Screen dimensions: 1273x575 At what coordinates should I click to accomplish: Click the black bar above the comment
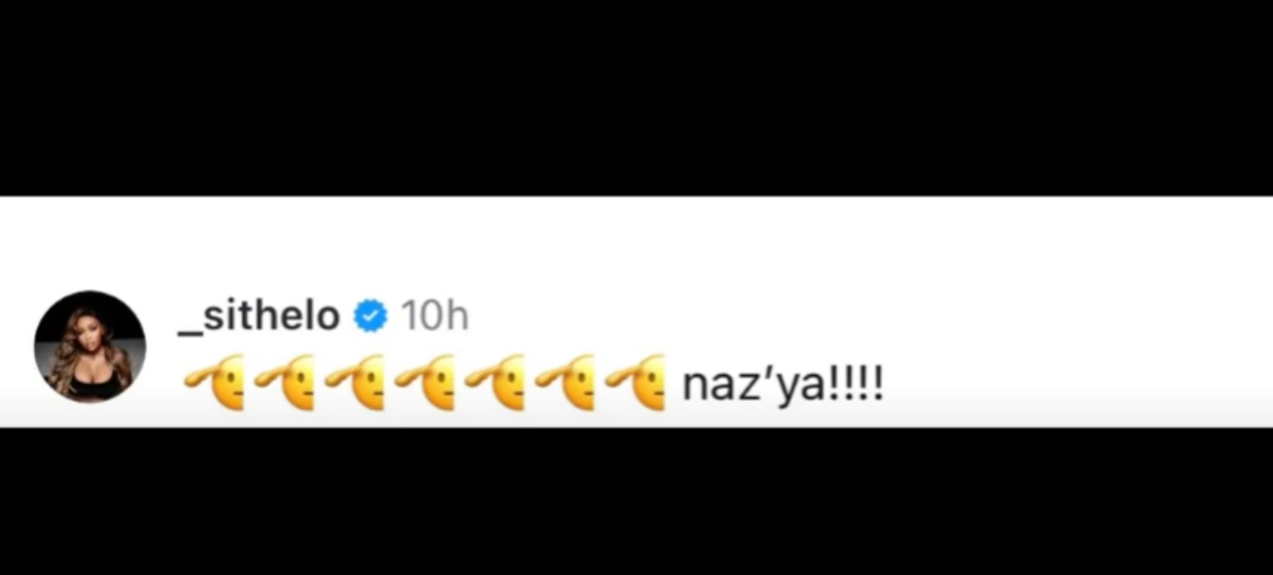(x=636, y=97)
